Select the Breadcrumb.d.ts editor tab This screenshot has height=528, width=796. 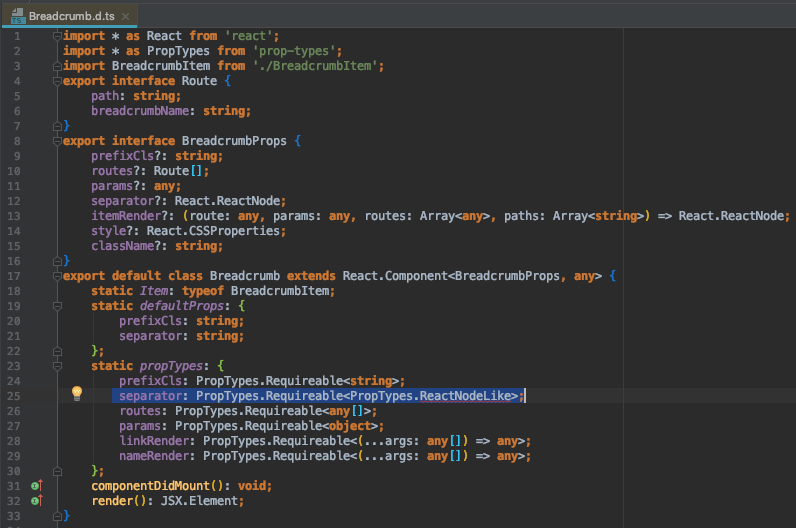coord(70,16)
